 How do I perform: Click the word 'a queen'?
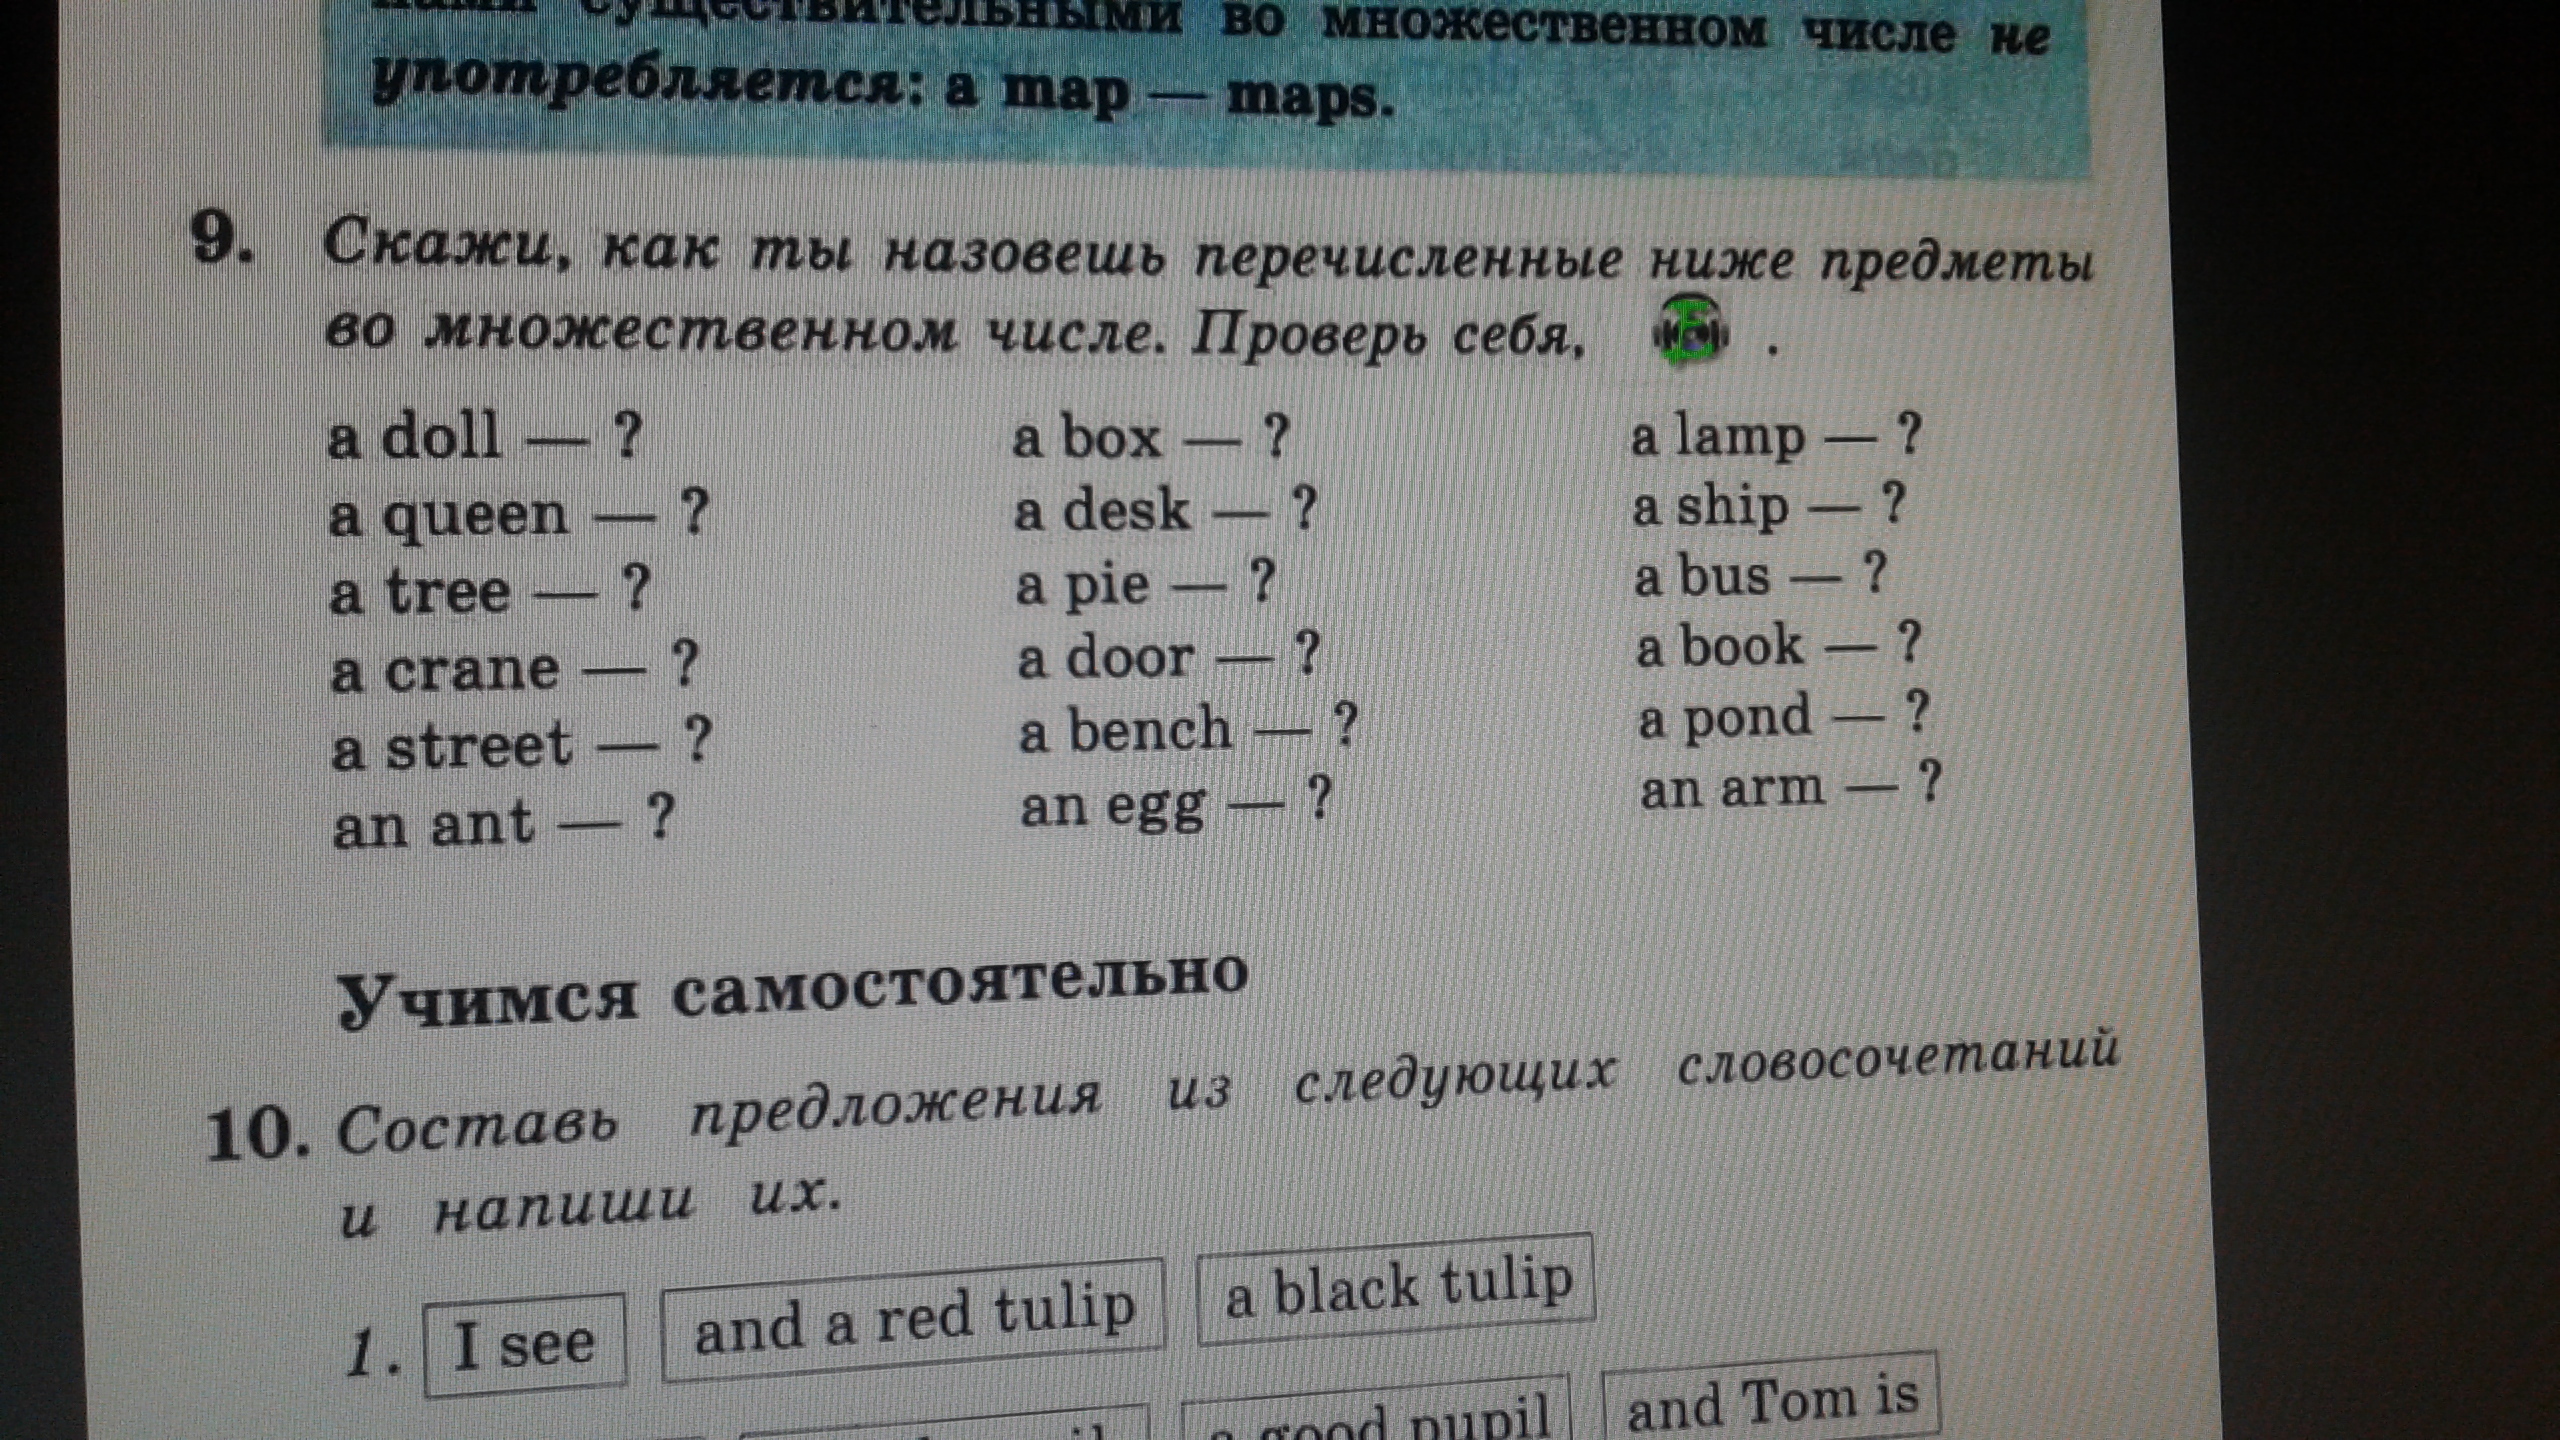[x=448, y=516]
